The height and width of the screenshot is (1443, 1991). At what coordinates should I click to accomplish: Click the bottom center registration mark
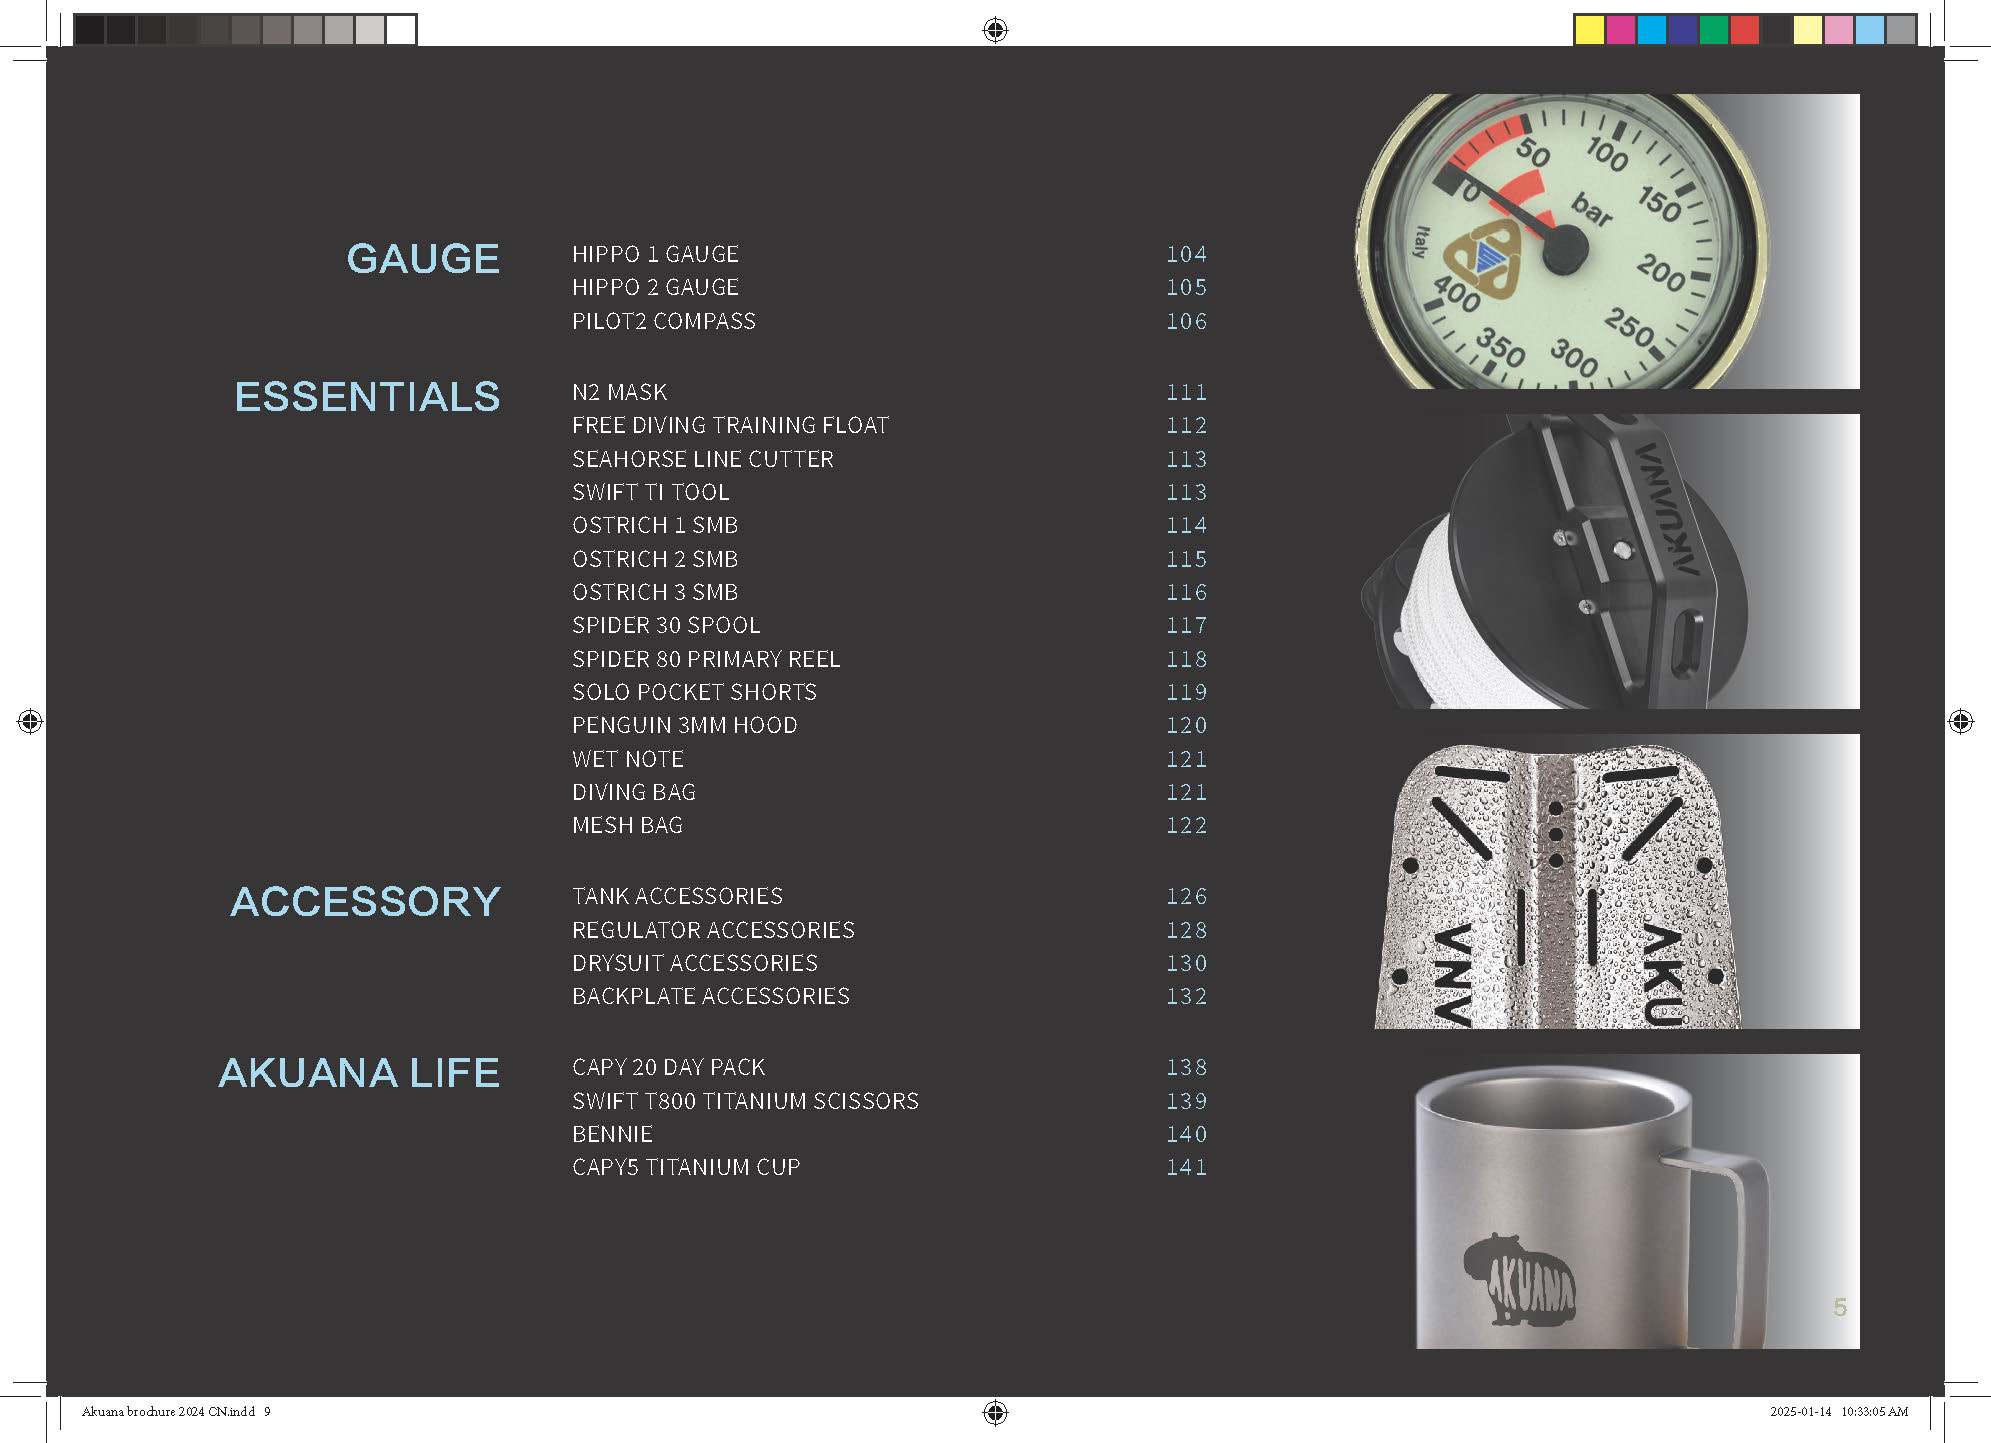coord(995,1412)
